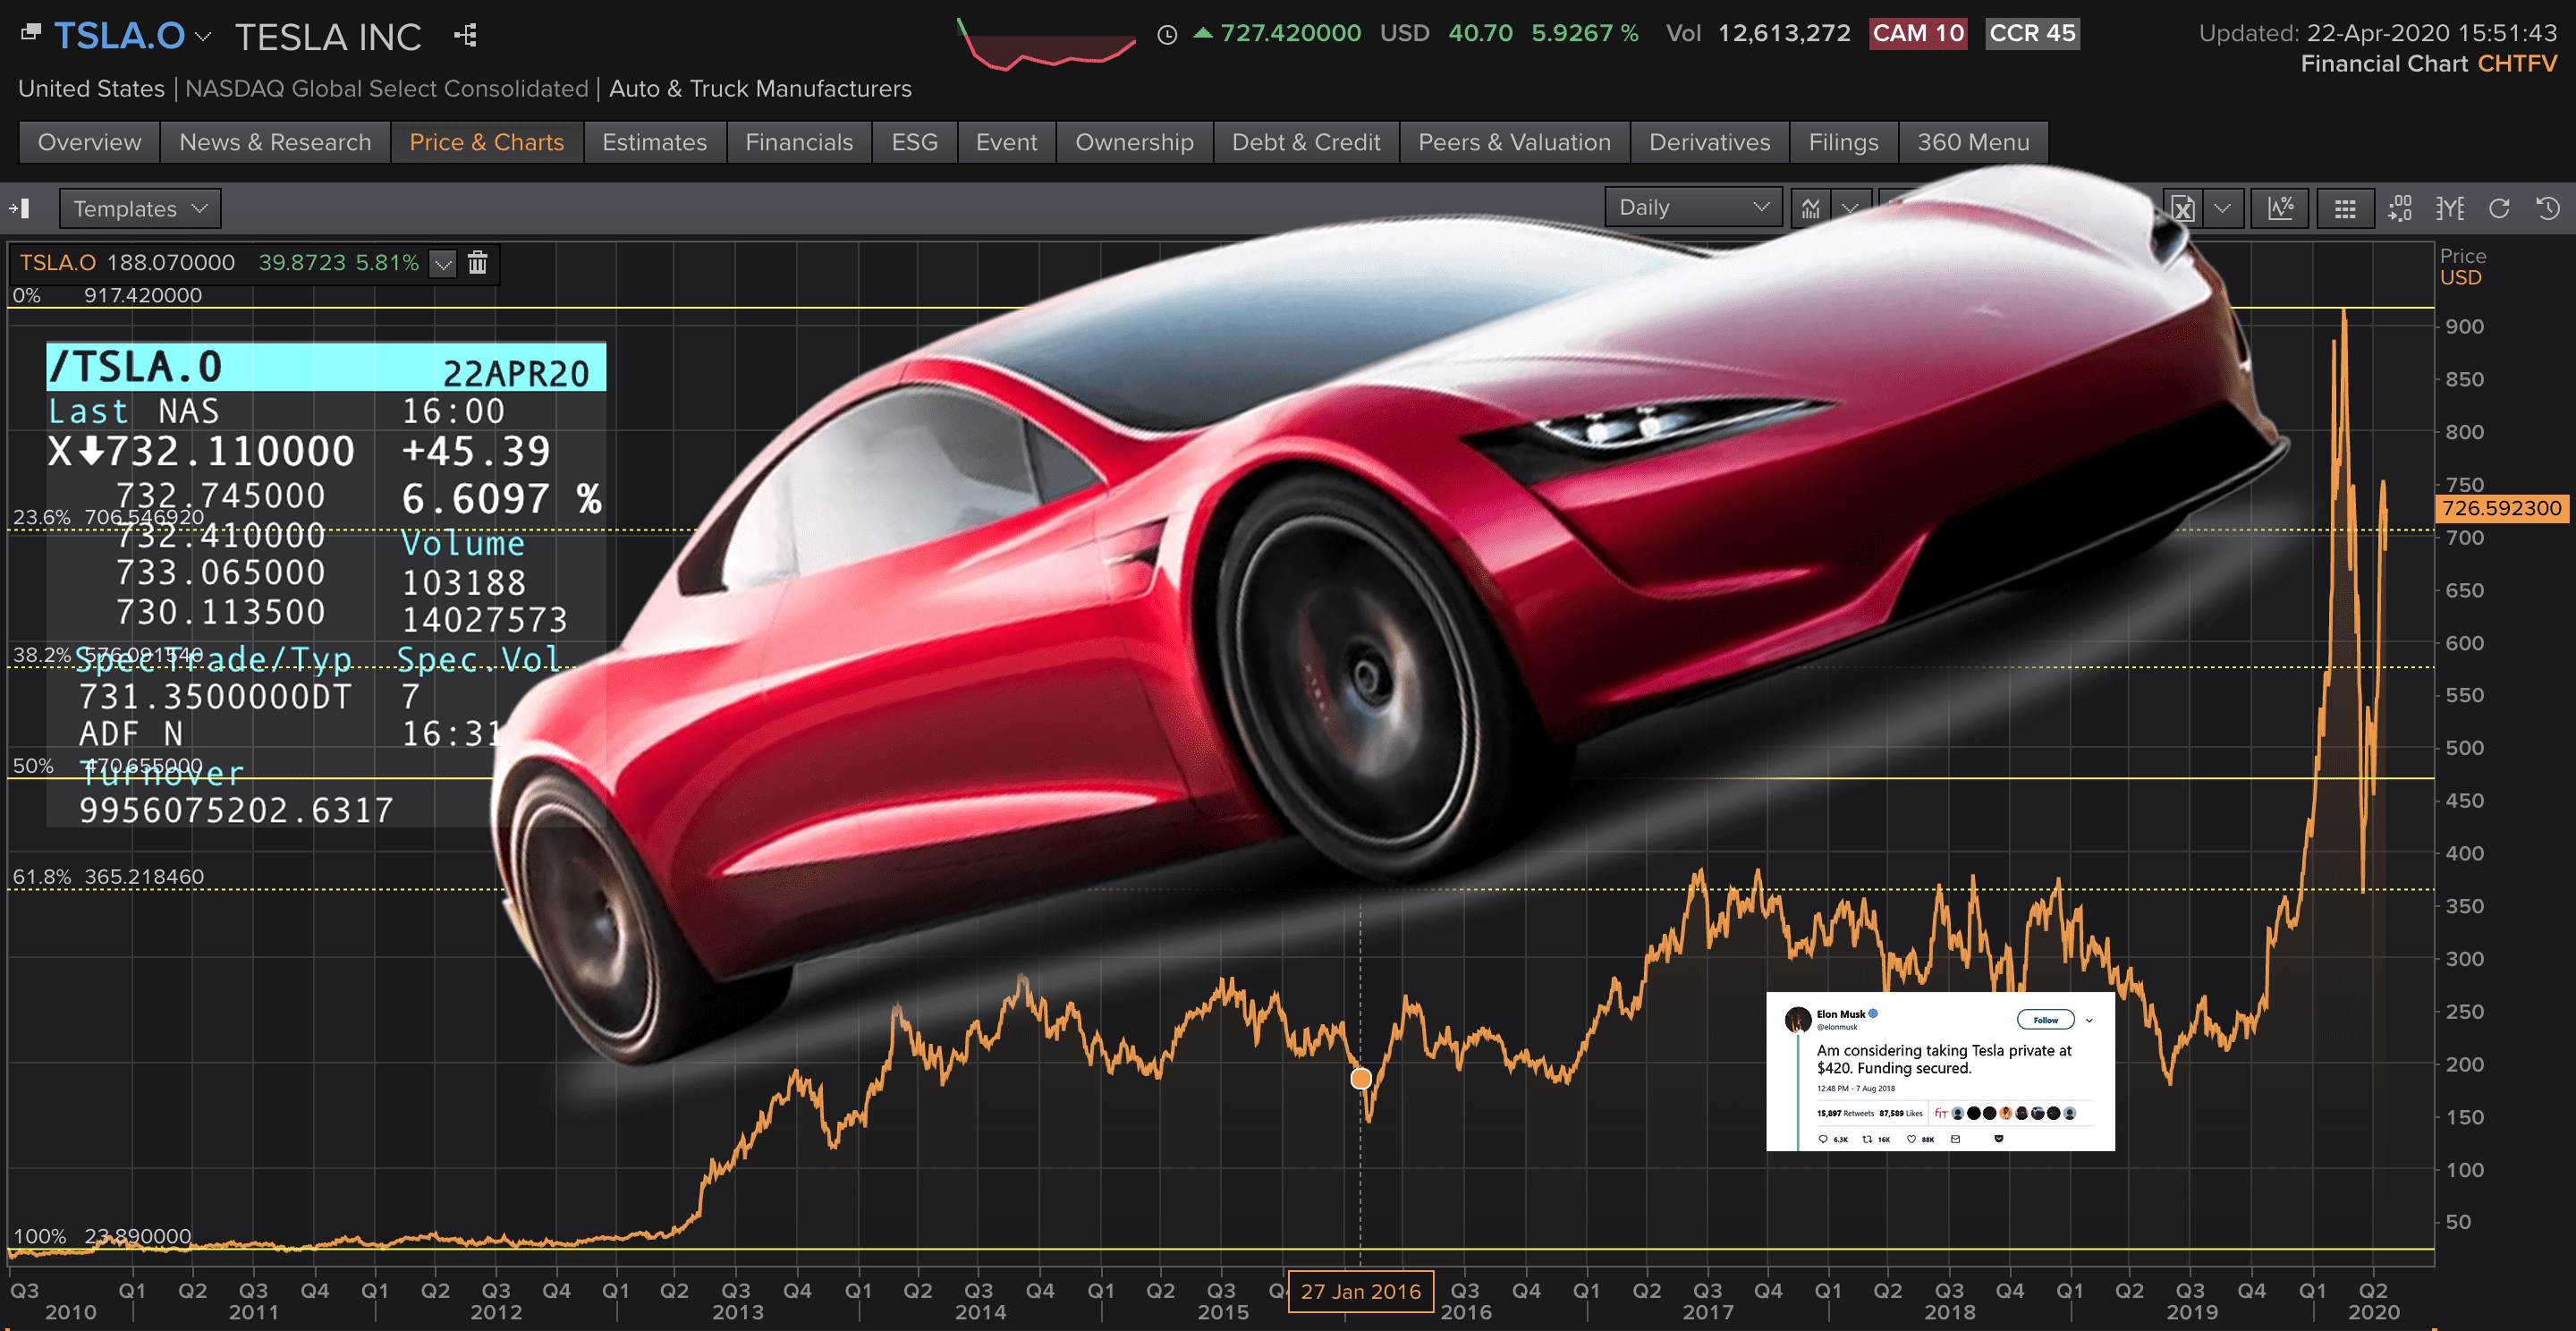Click the screen linking icon beside TESLA INC
The height and width of the screenshot is (1331, 2576).
pos(463,36)
